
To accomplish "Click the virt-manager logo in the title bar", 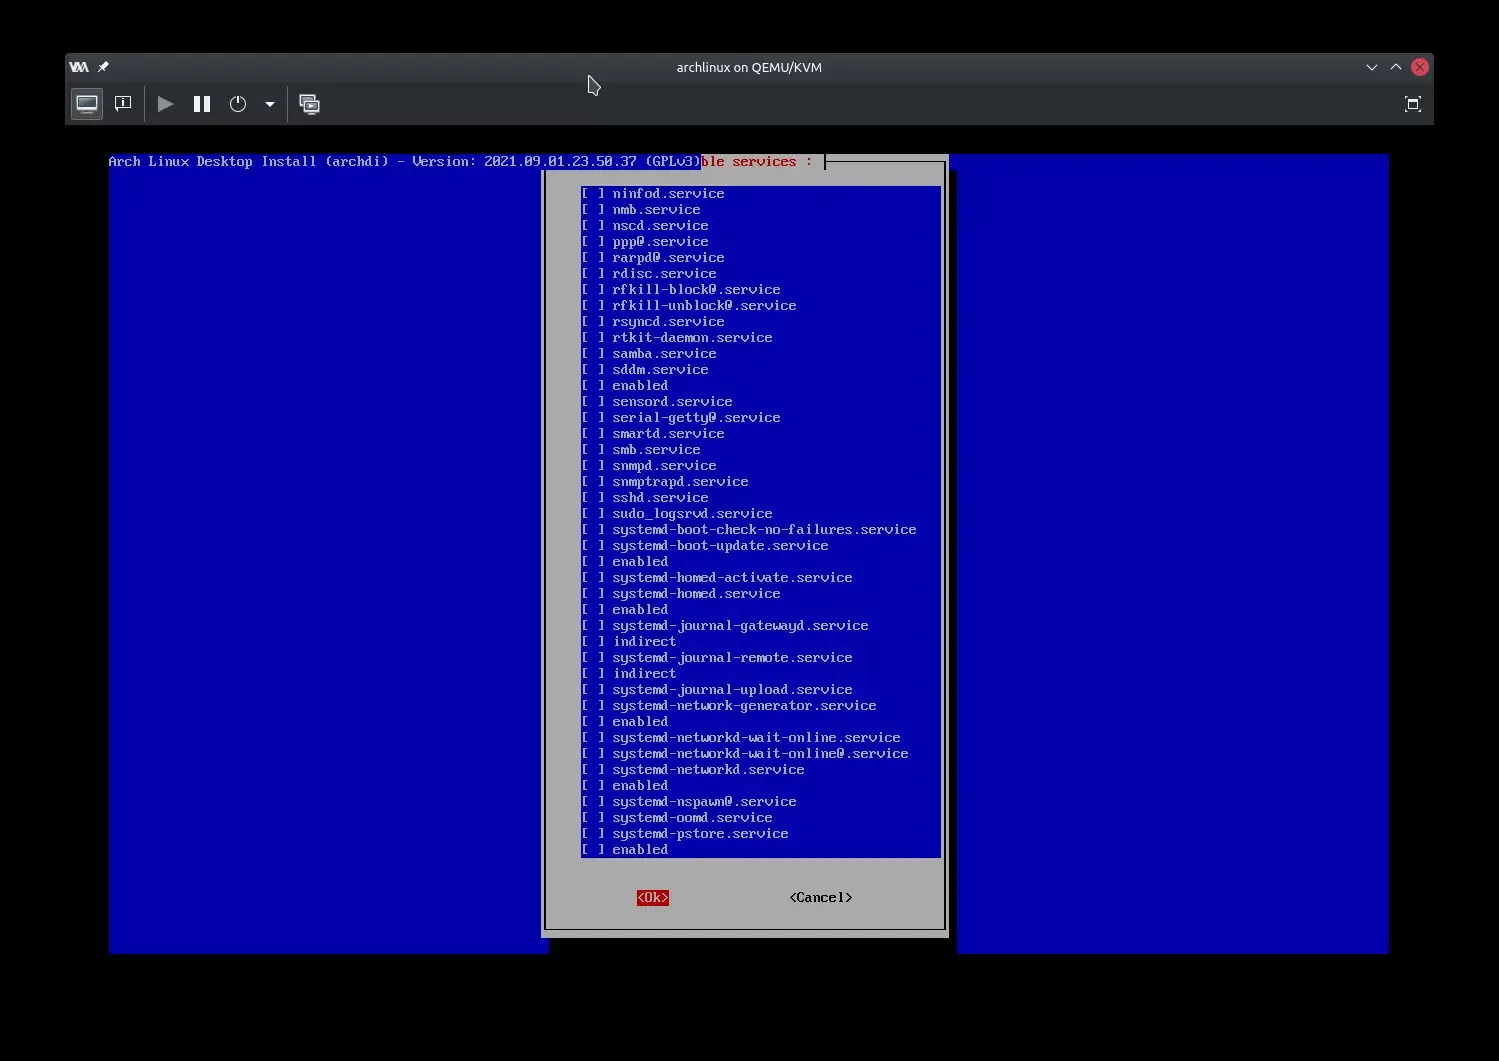I will pyautogui.click(x=79, y=67).
